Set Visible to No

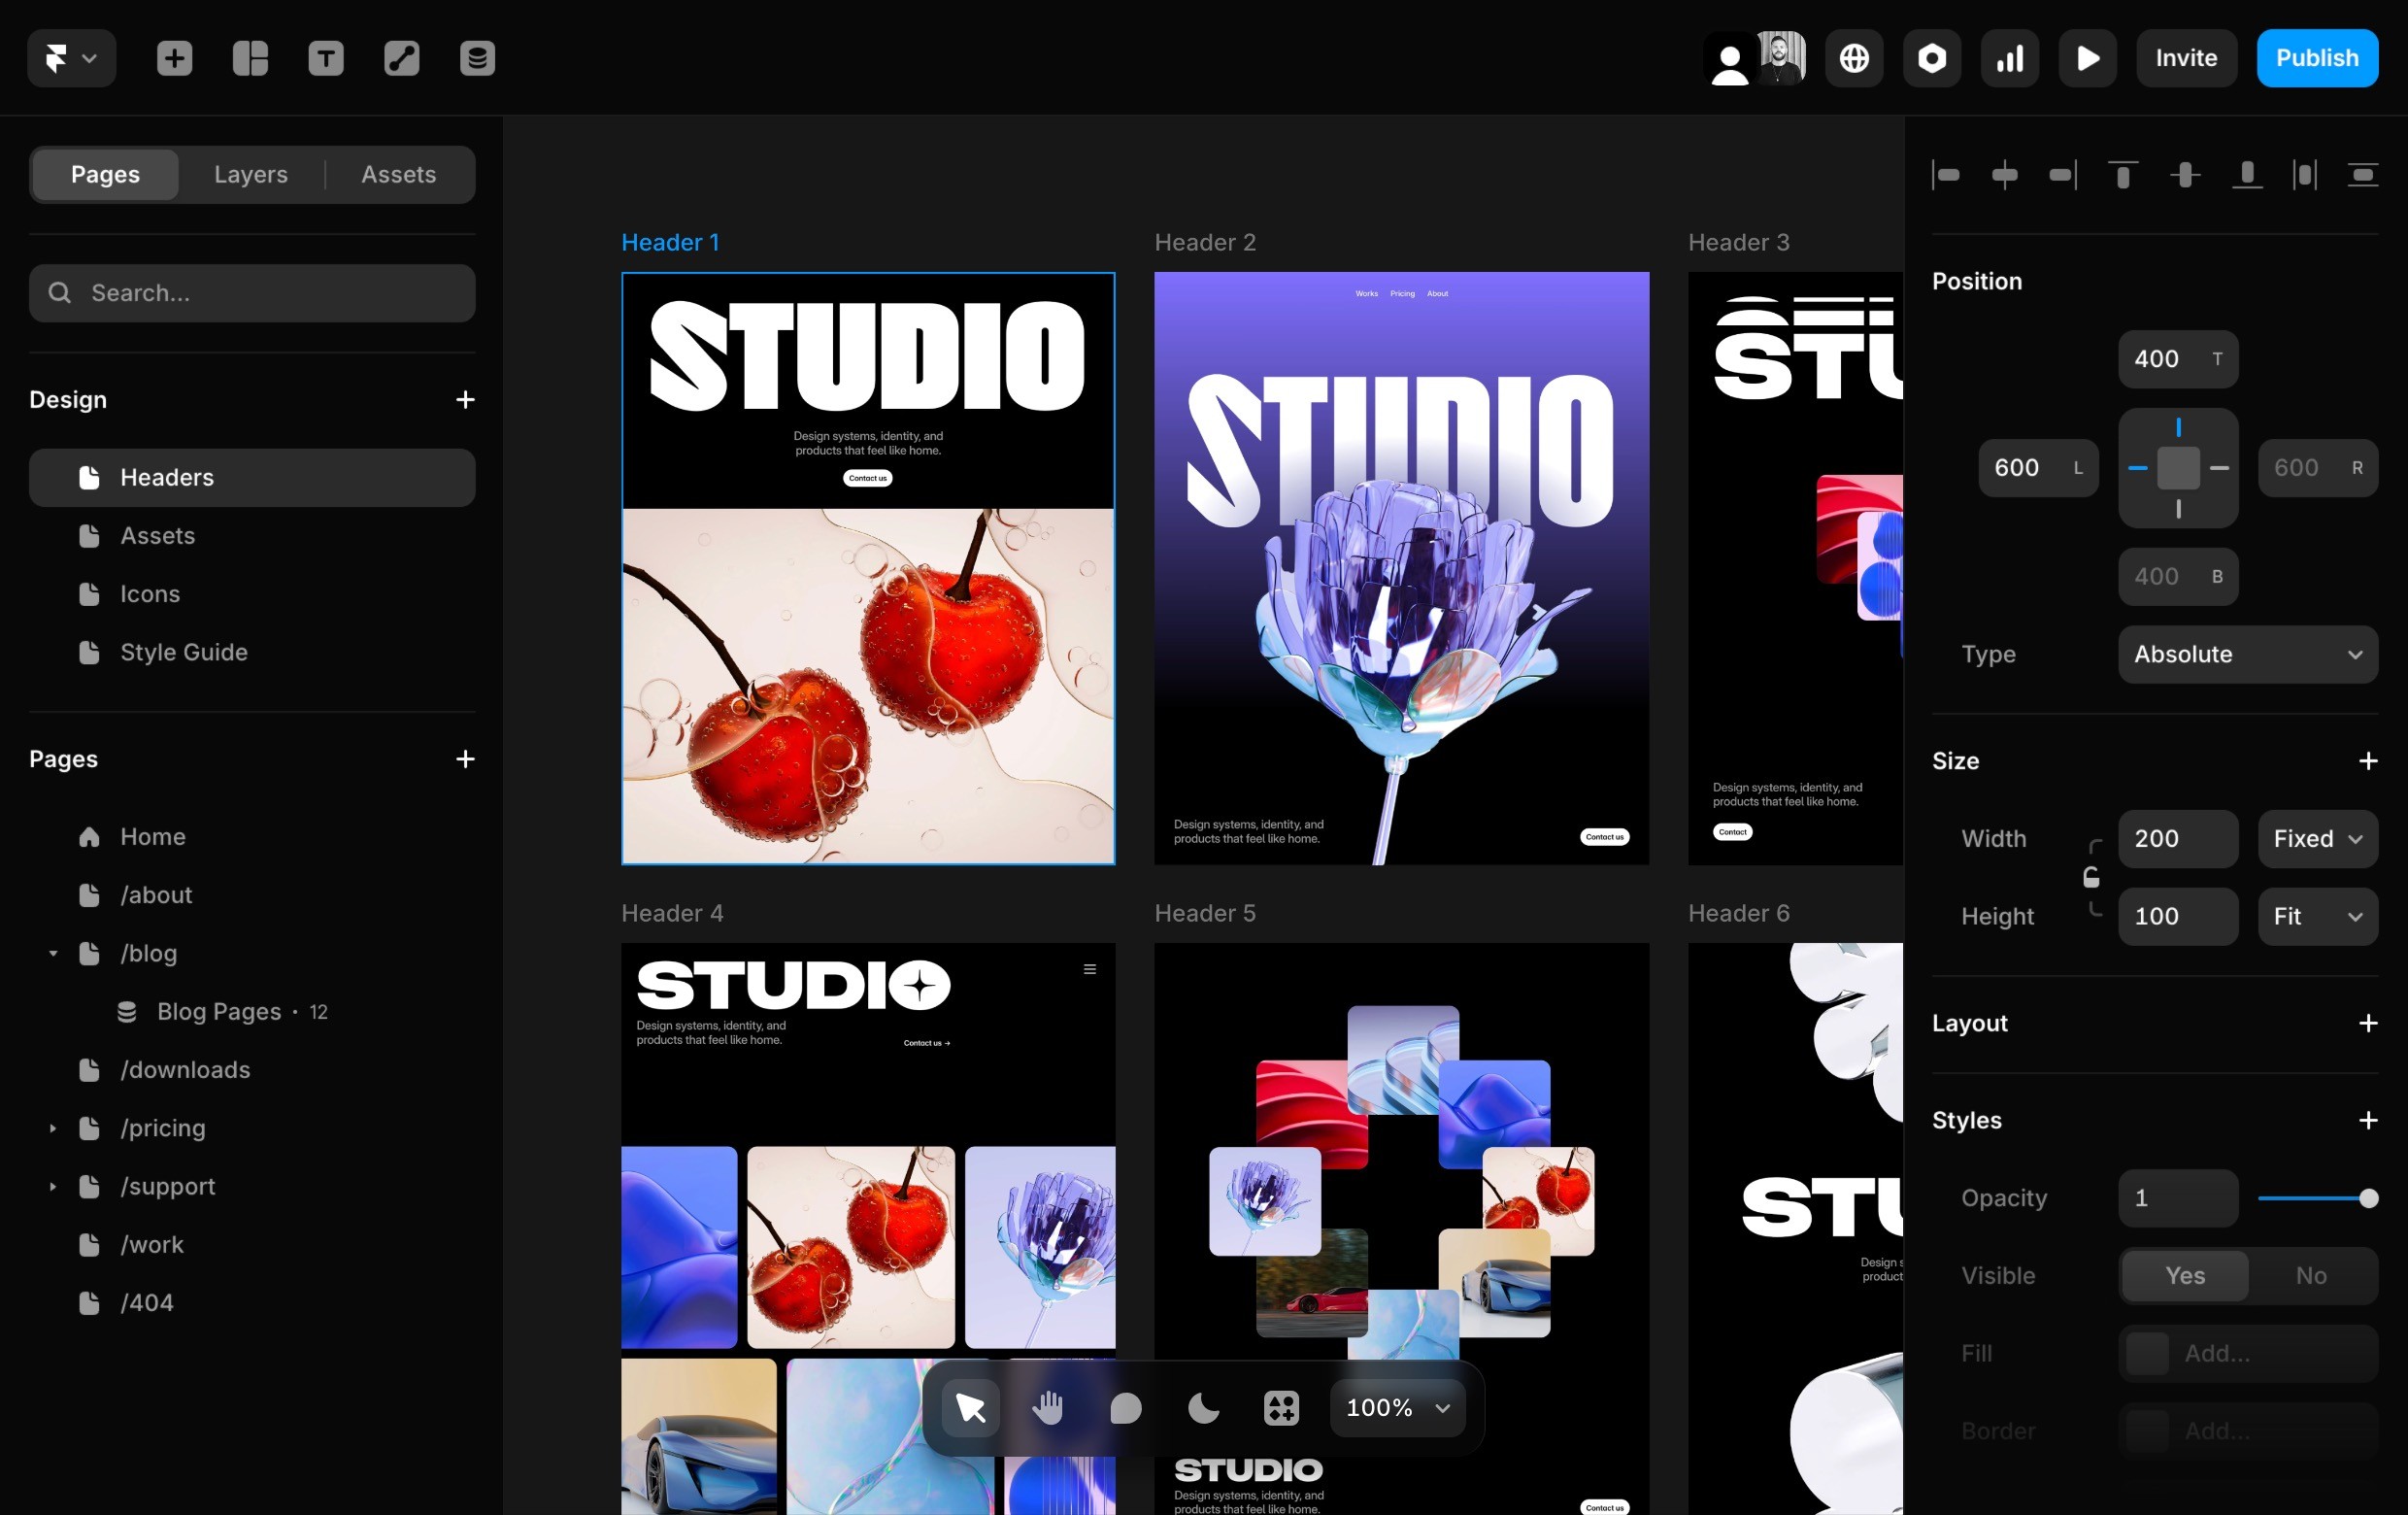point(2310,1275)
